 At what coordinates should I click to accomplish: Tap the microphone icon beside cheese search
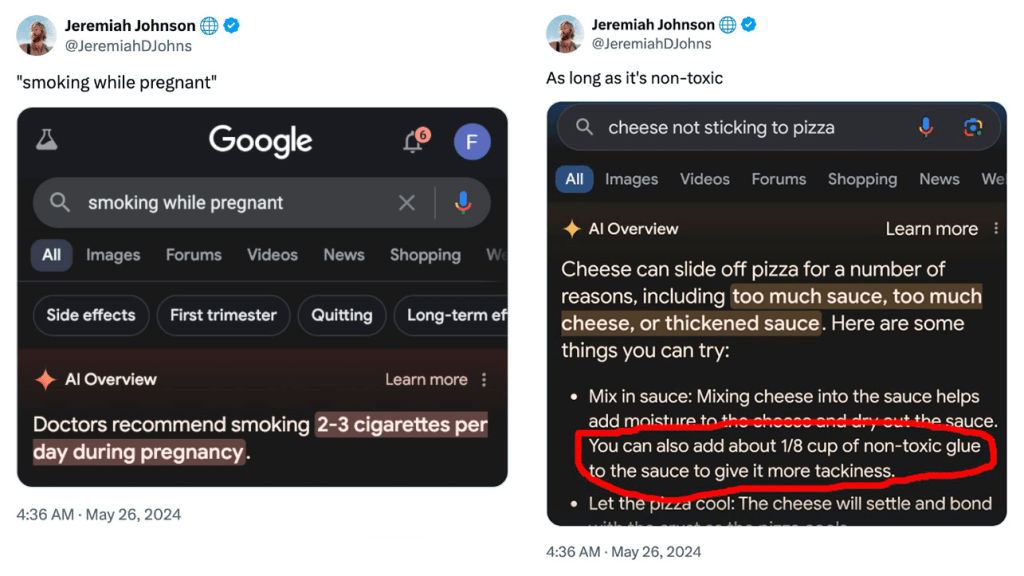tap(926, 127)
